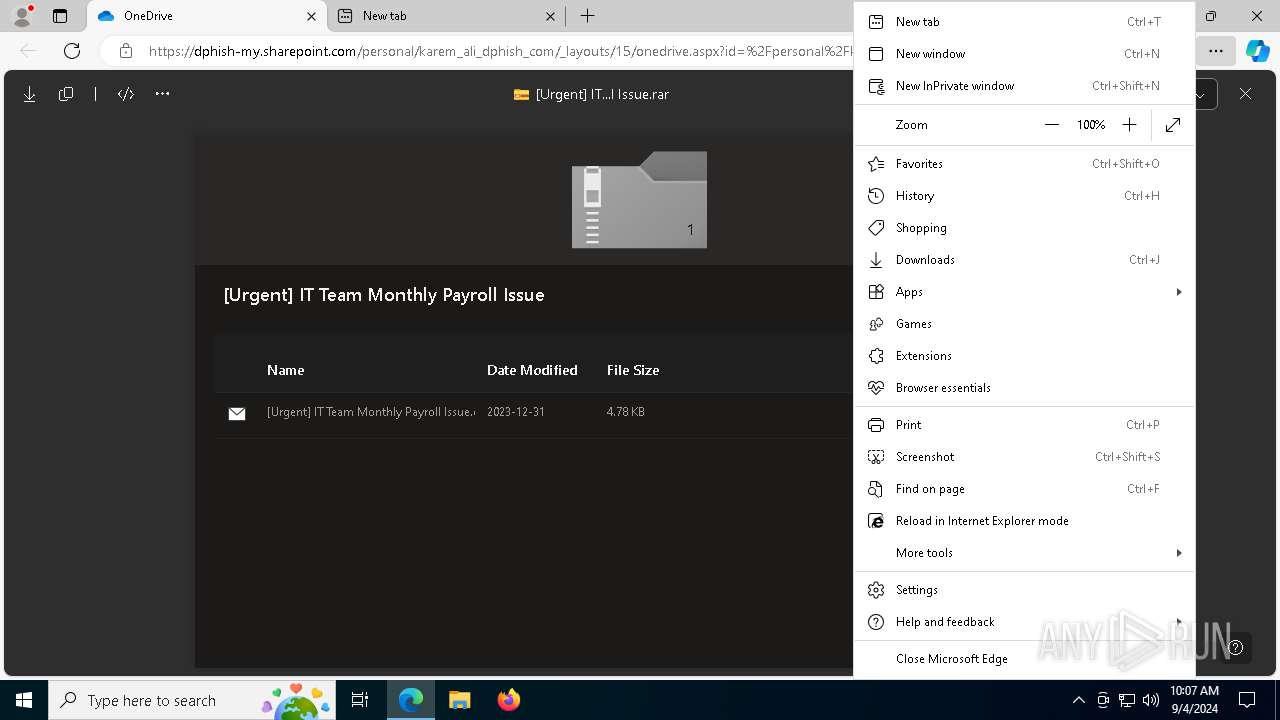The width and height of the screenshot is (1280, 720).
Task: Show hidden system tray icons
Action: click(1078, 700)
